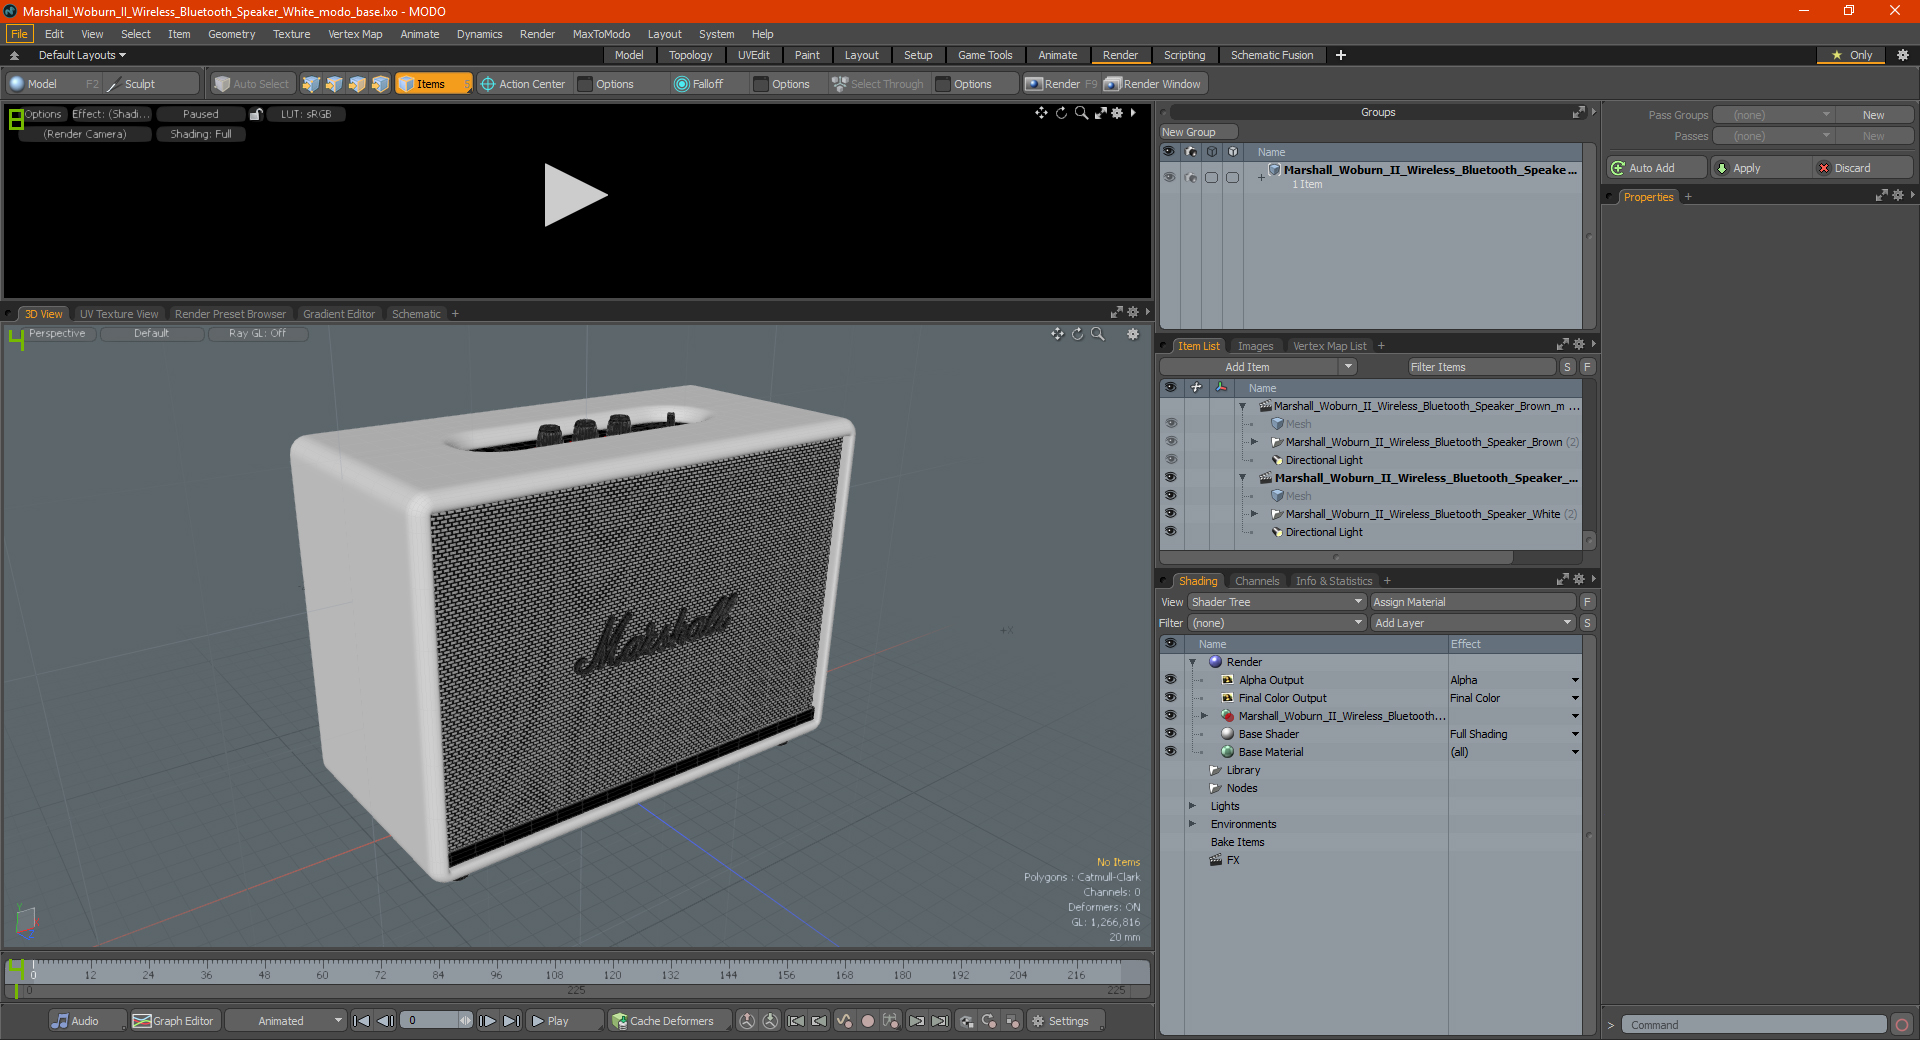Screen dimensions: 1920x1040
Task: Open Add Layer dropdown
Action: tap(1474, 623)
